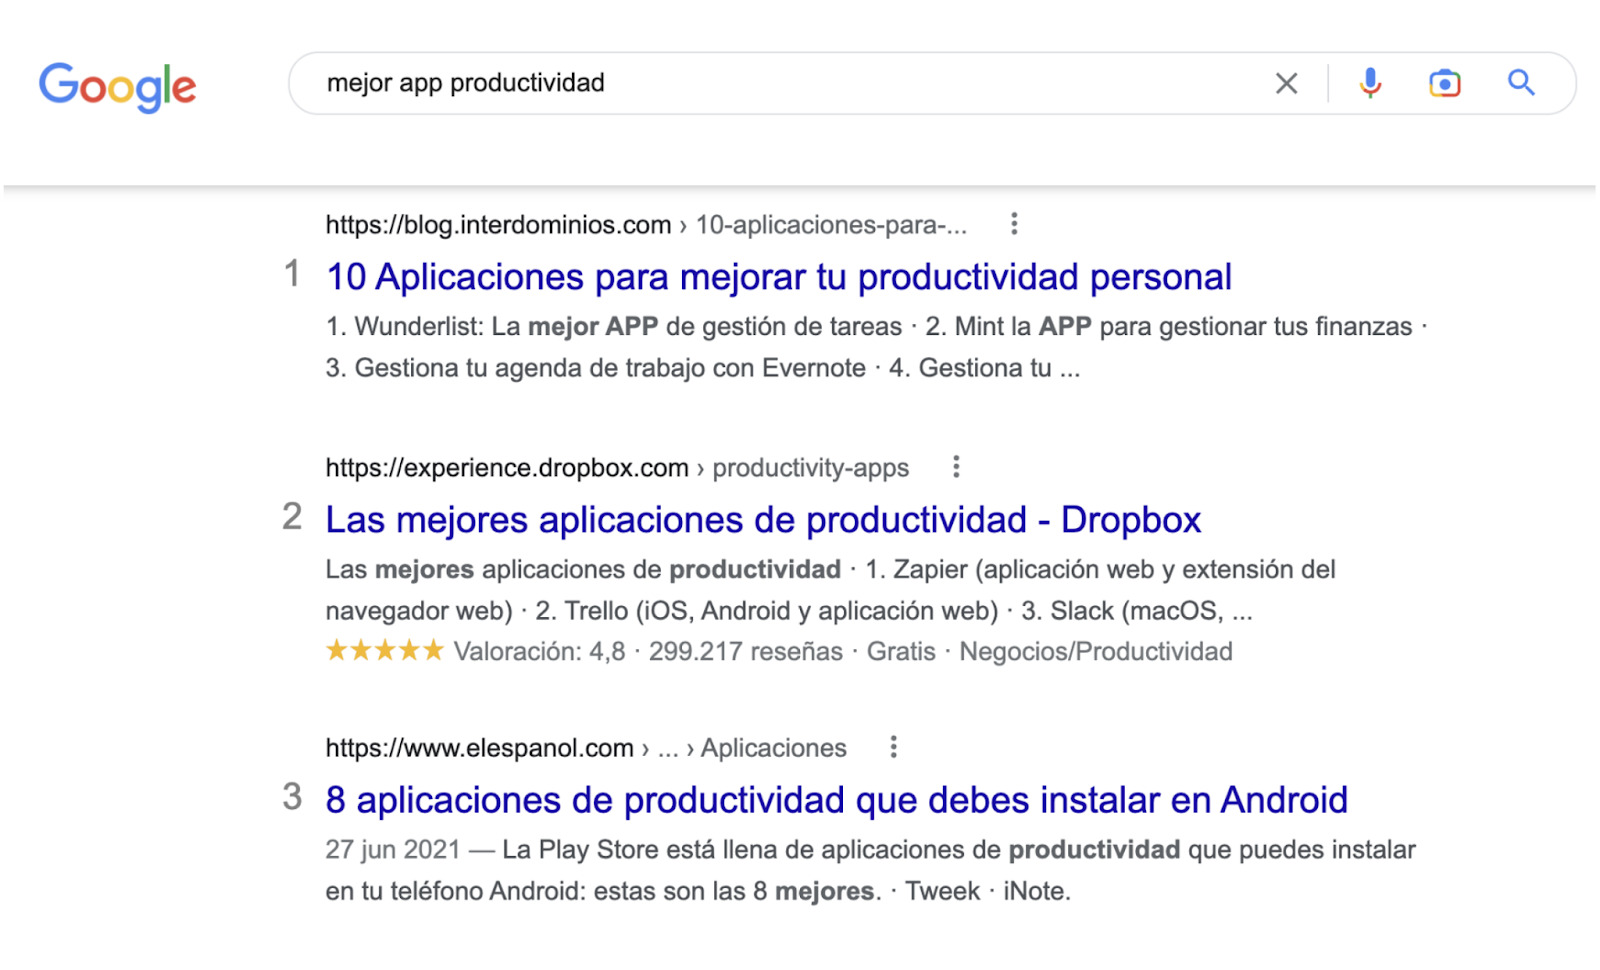Open three-dot menu for Dropbox result
The height and width of the screenshot is (970, 1600).
click(x=956, y=467)
